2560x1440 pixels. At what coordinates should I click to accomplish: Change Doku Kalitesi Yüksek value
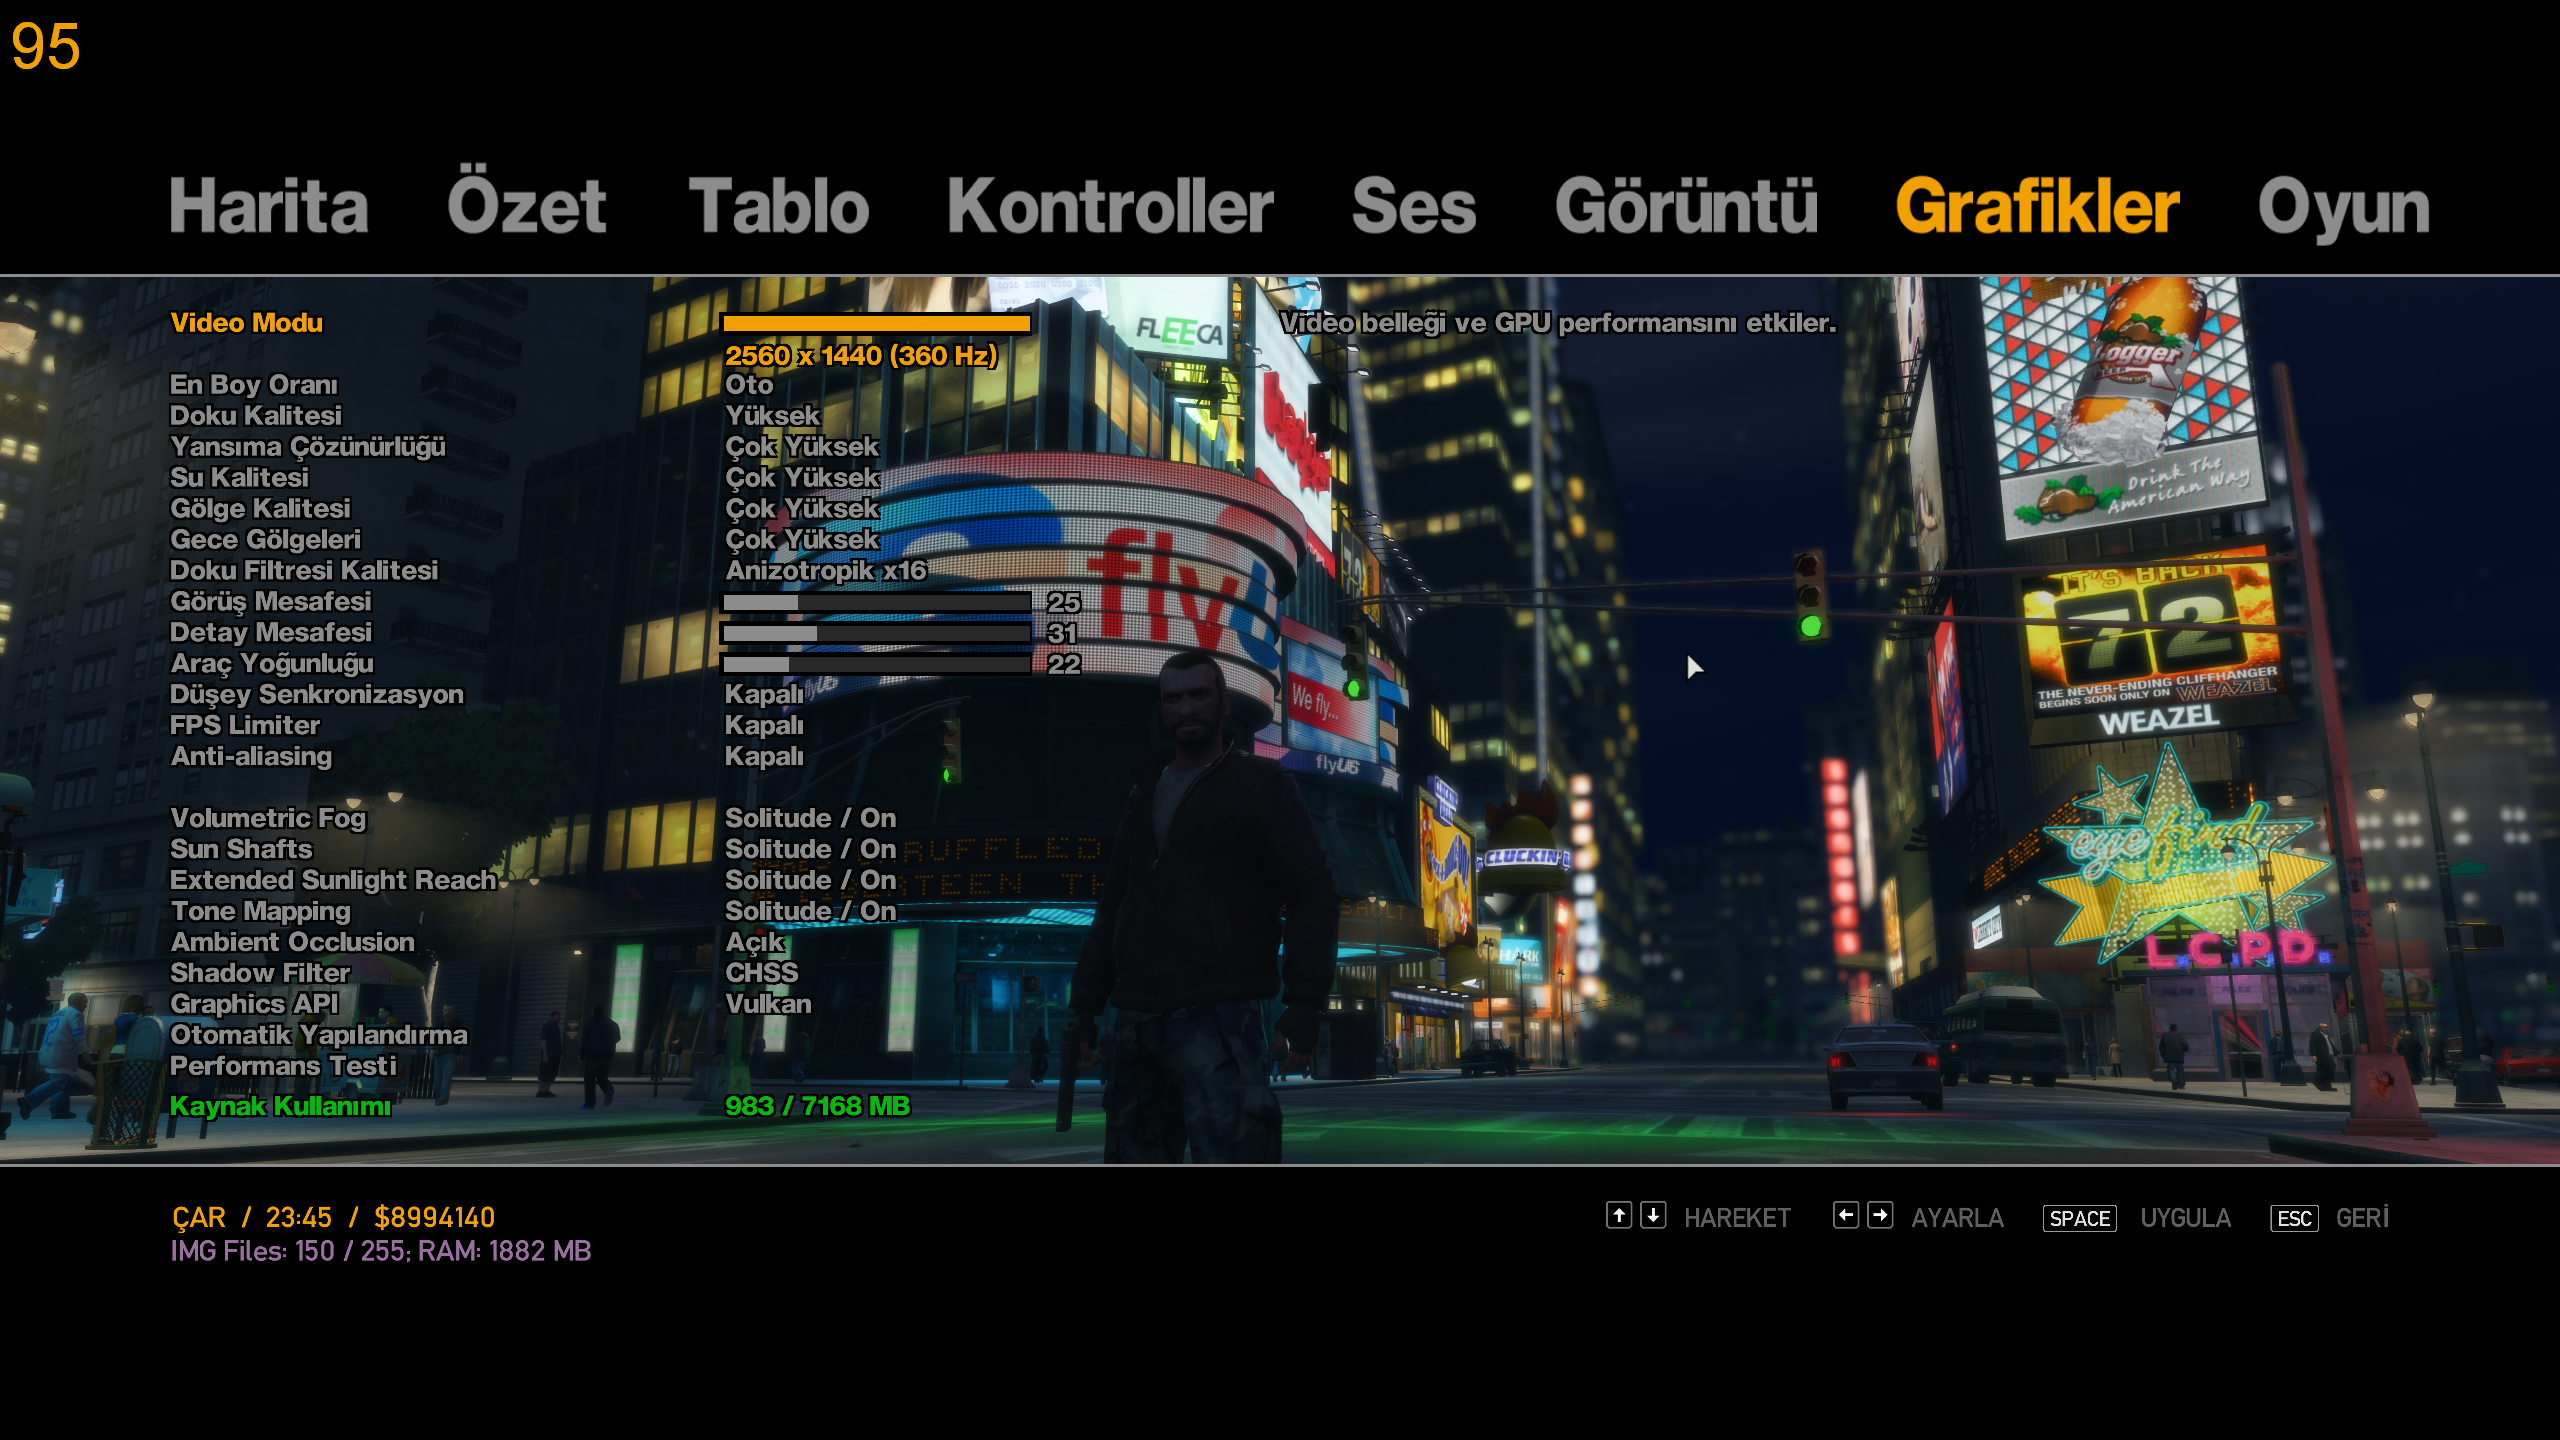point(772,416)
